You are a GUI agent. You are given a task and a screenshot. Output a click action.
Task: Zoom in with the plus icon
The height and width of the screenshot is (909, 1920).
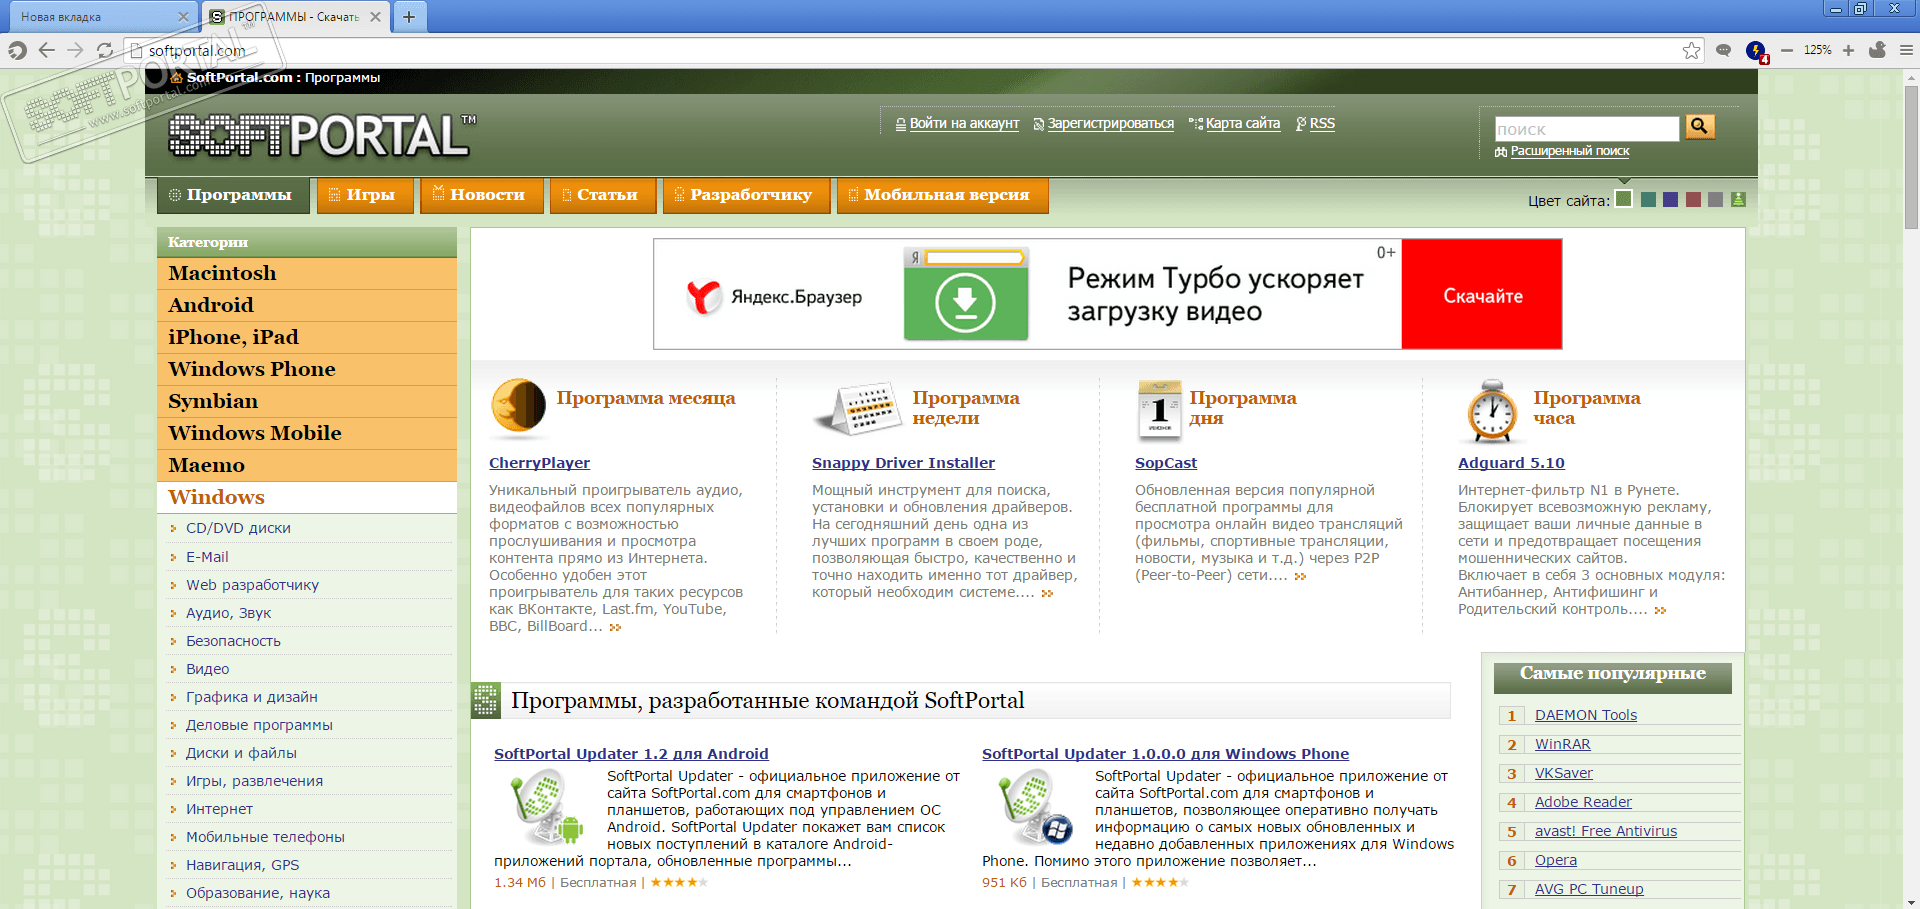tap(1848, 50)
